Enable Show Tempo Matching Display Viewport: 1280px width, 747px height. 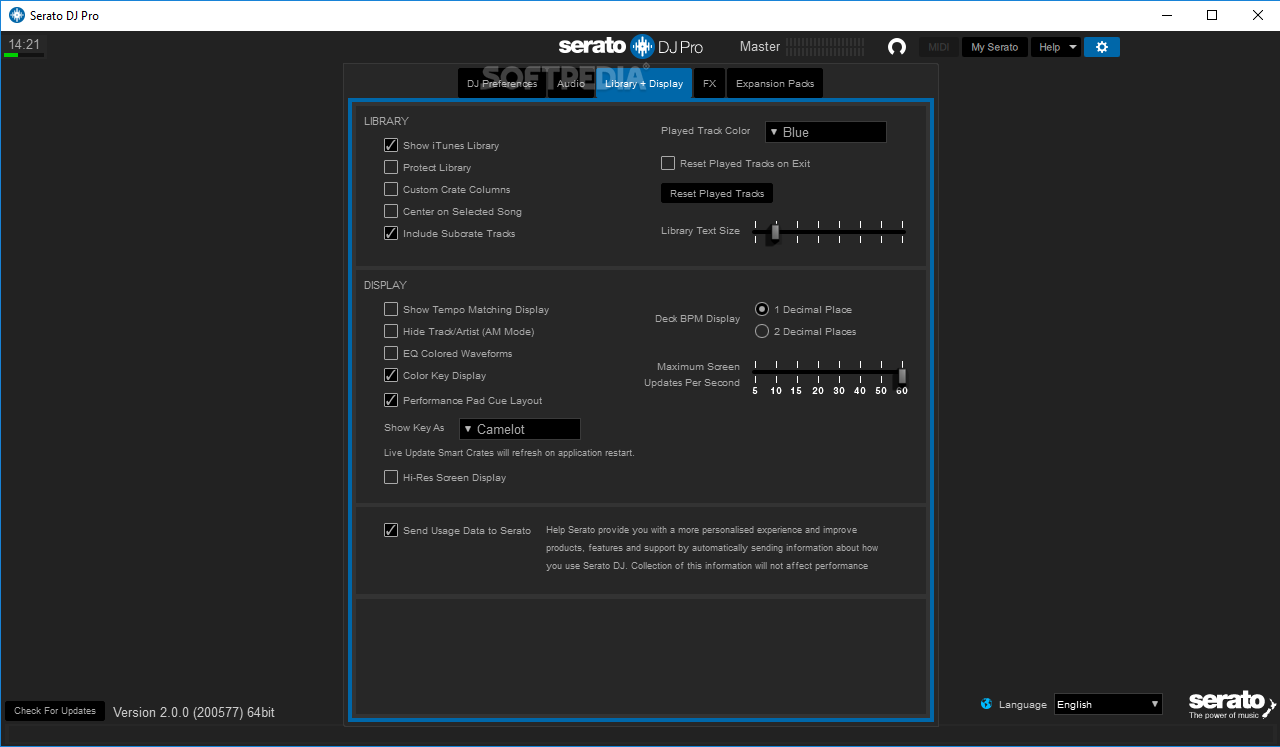point(391,310)
